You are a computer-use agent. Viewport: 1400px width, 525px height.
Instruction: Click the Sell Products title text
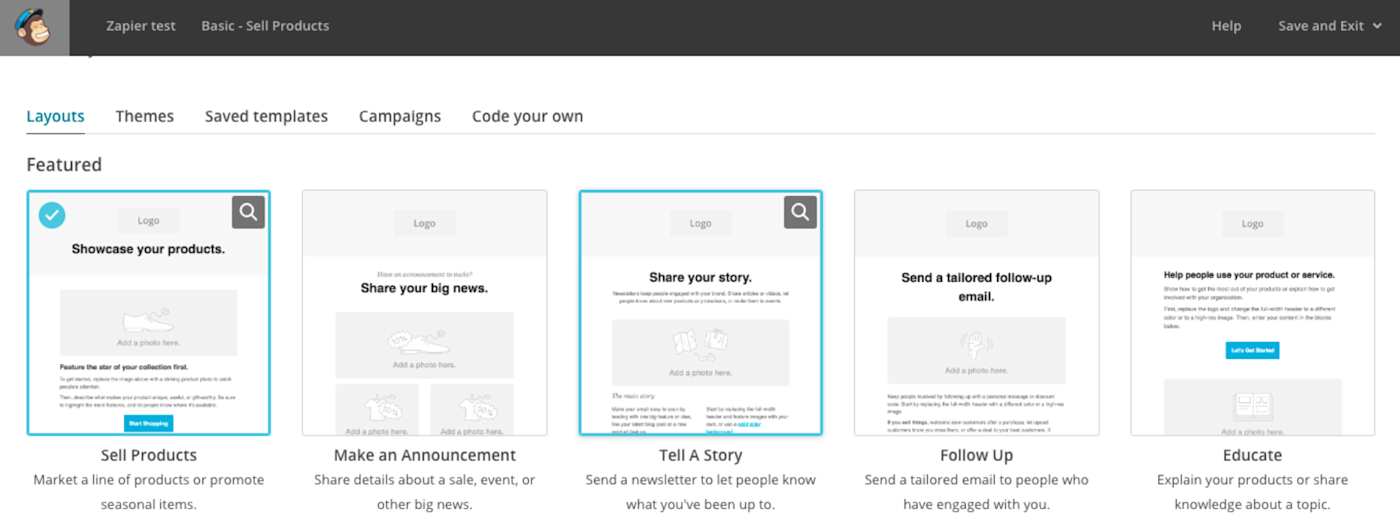point(149,455)
